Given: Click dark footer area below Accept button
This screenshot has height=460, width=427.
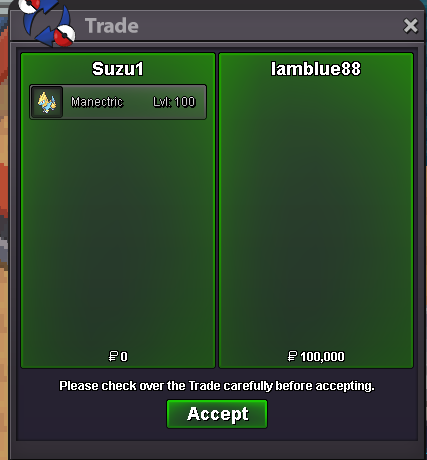Looking at the screenshot, I should pos(217,434).
